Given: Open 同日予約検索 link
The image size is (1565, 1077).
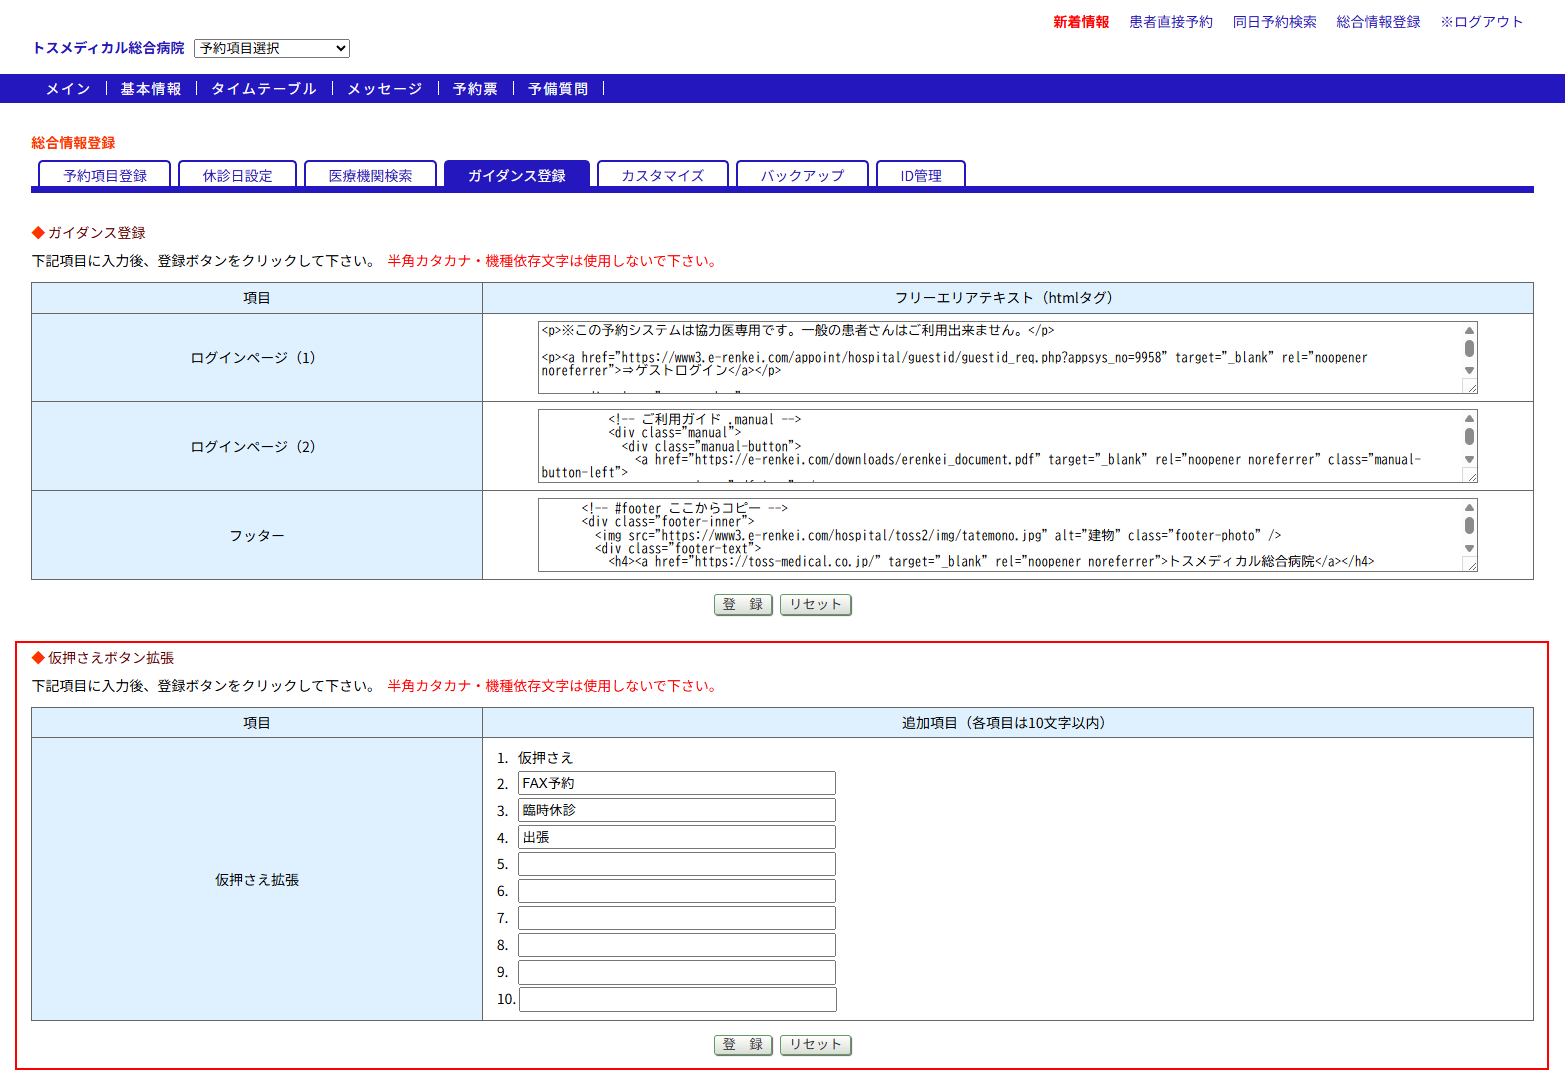Looking at the screenshot, I should click(1275, 22).
